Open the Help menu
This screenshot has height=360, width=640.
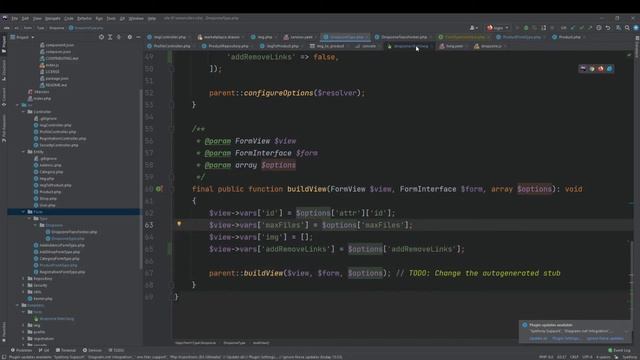point(152,18)
